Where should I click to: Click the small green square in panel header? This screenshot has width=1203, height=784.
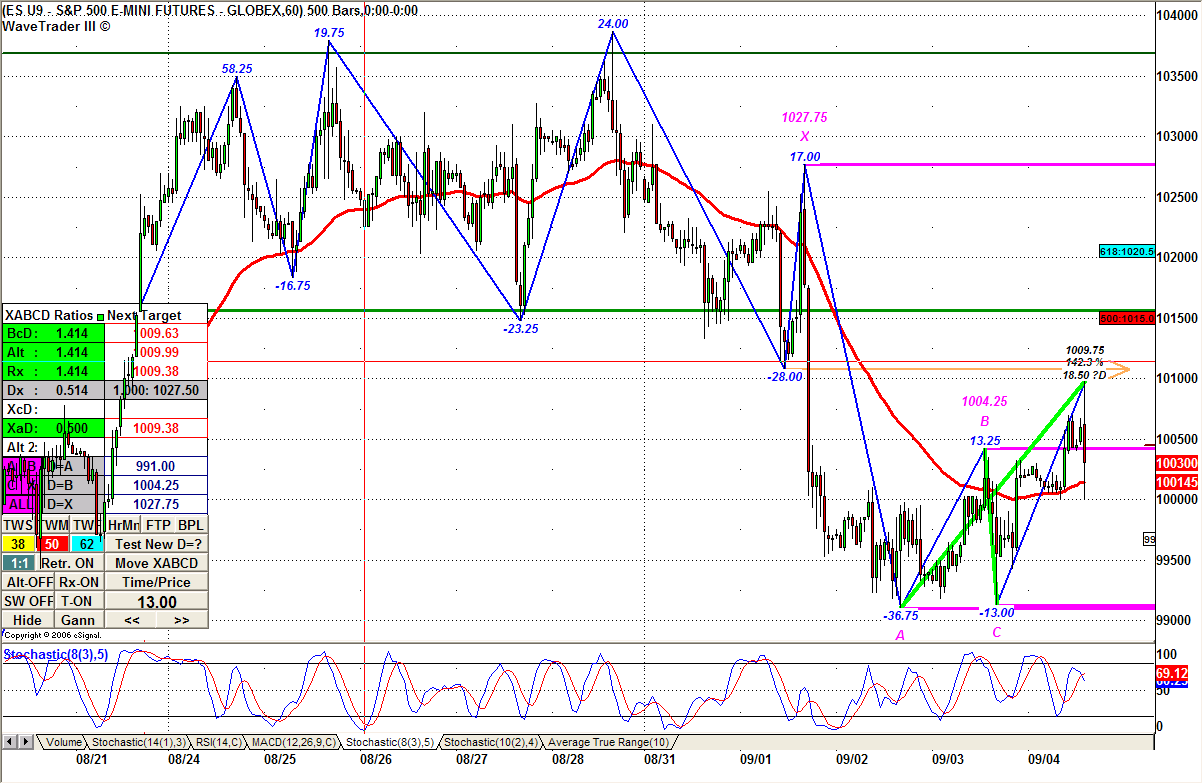click(100, 317)
